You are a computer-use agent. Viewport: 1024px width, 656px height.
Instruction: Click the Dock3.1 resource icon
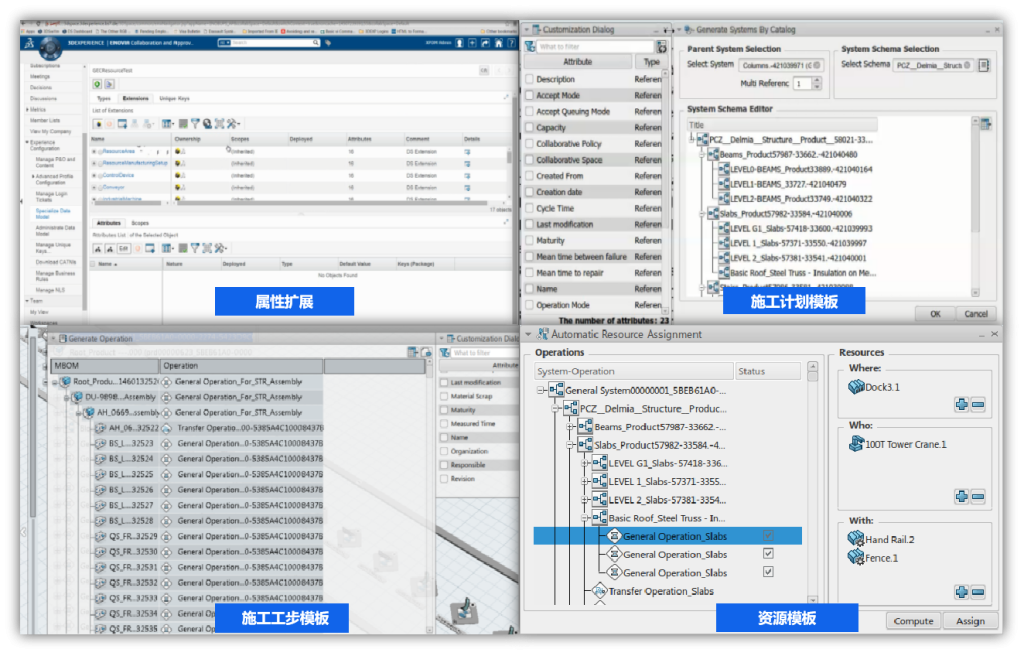[x=856, y=387]
